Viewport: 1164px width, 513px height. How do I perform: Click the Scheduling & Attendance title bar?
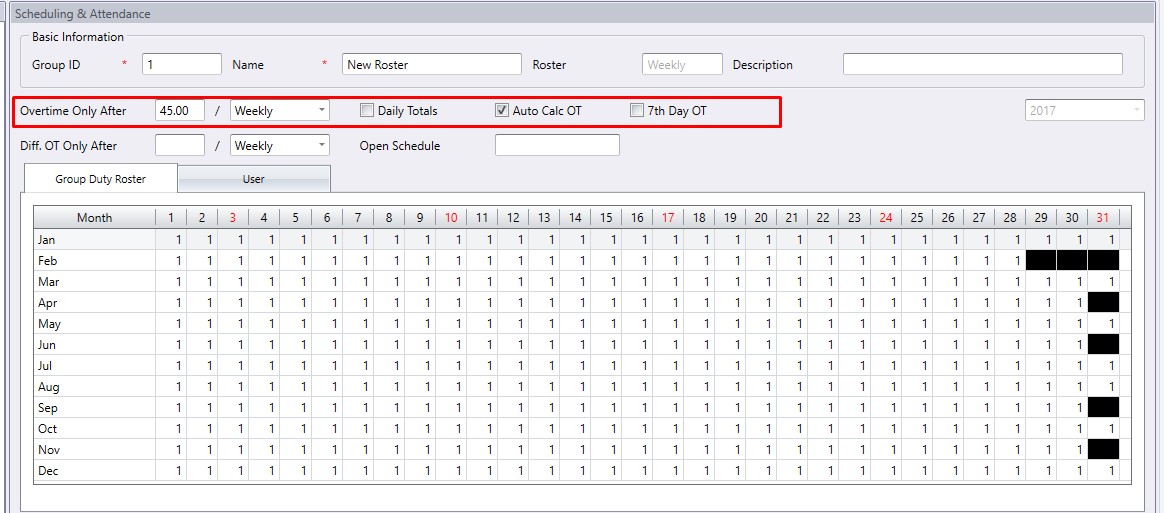582,13
